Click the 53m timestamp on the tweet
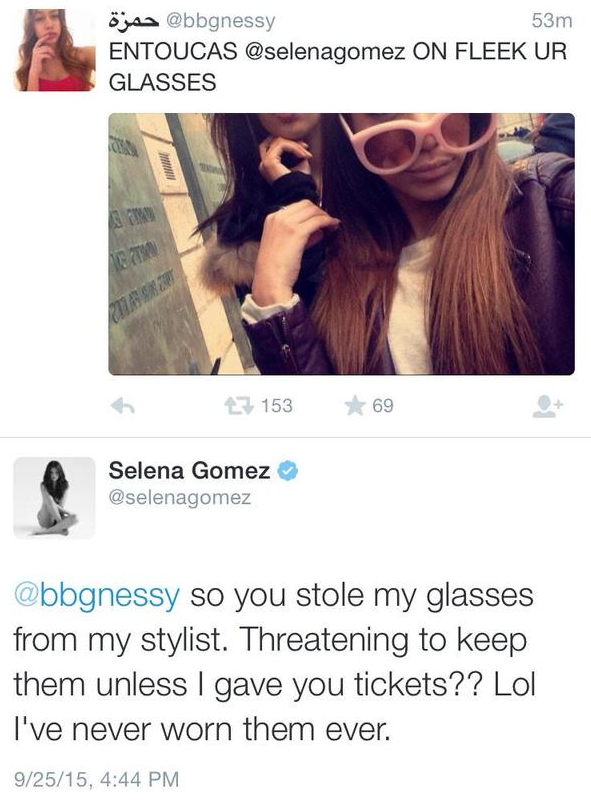Screen dimensions: 591x800 [552, 21]
